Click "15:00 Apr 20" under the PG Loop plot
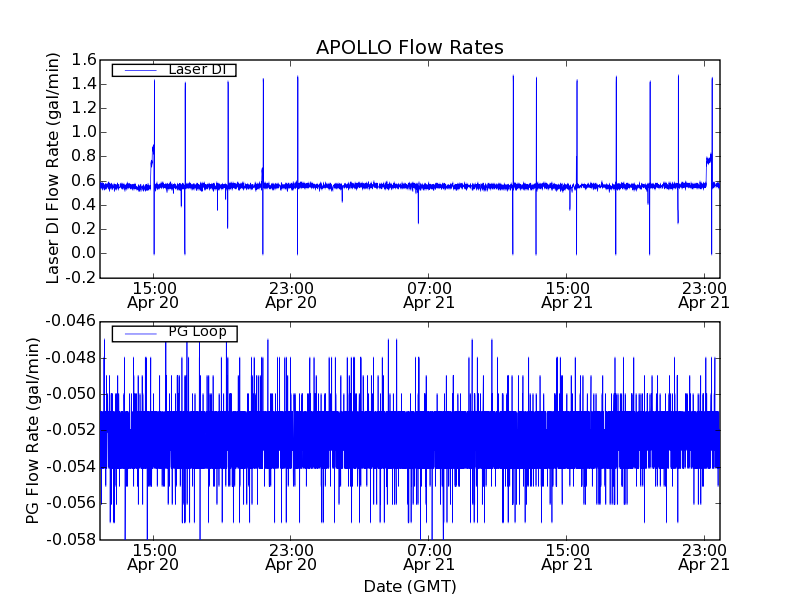 153,558
